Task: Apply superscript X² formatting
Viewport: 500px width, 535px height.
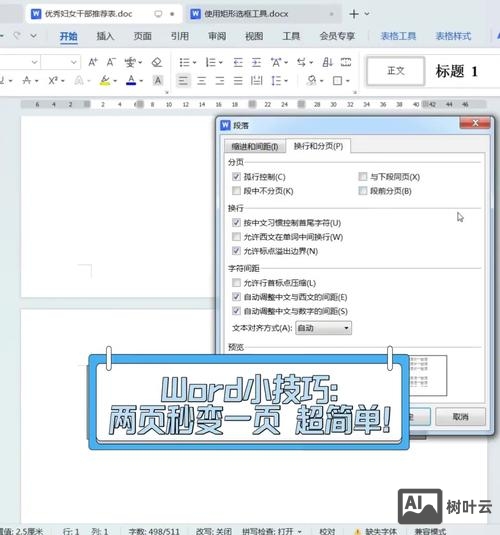Action: tap(53, 81)
